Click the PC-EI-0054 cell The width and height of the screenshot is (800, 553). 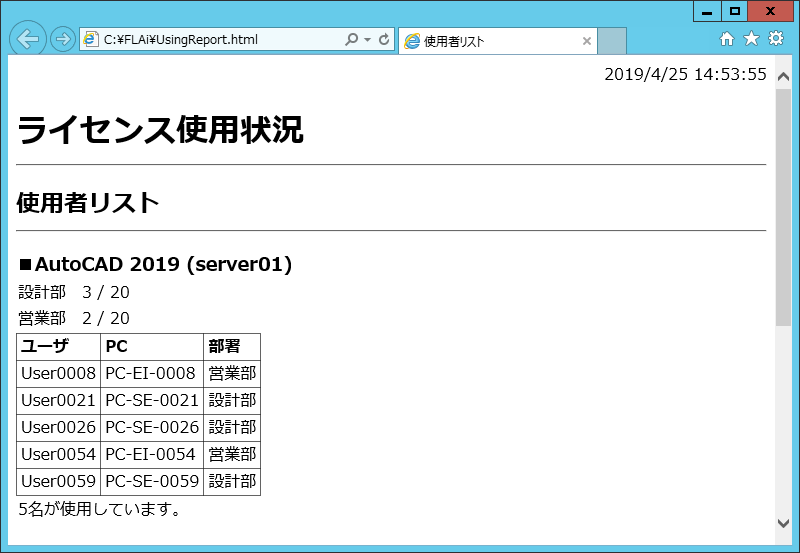click(x=152, y=455)
